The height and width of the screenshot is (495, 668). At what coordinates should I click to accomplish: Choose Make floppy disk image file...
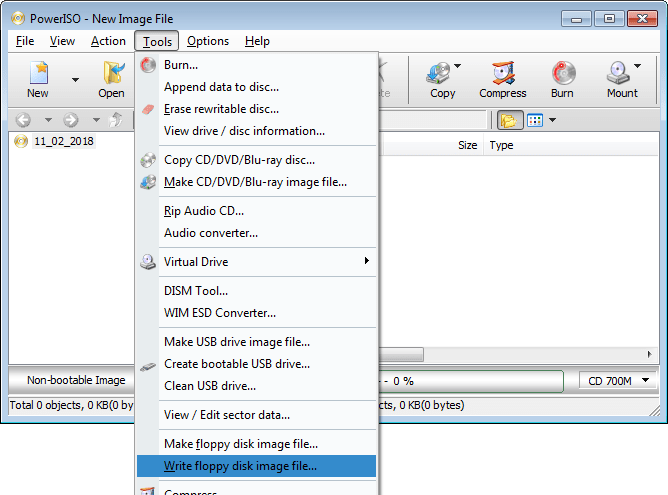pos(256,444)
